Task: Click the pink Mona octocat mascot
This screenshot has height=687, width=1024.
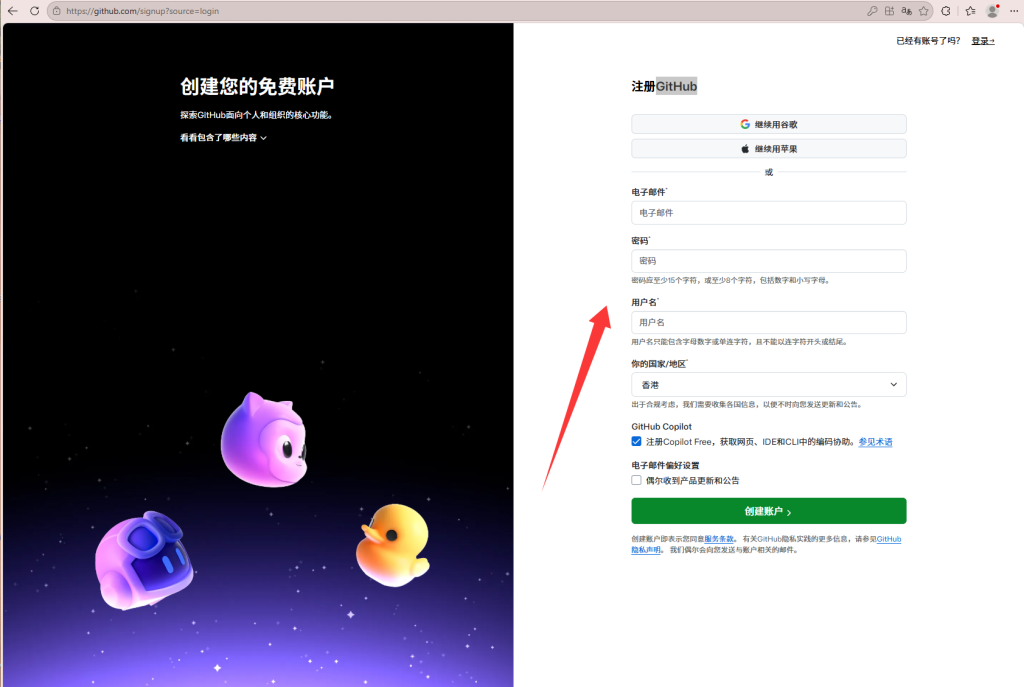Action: [x=264, y=440]
